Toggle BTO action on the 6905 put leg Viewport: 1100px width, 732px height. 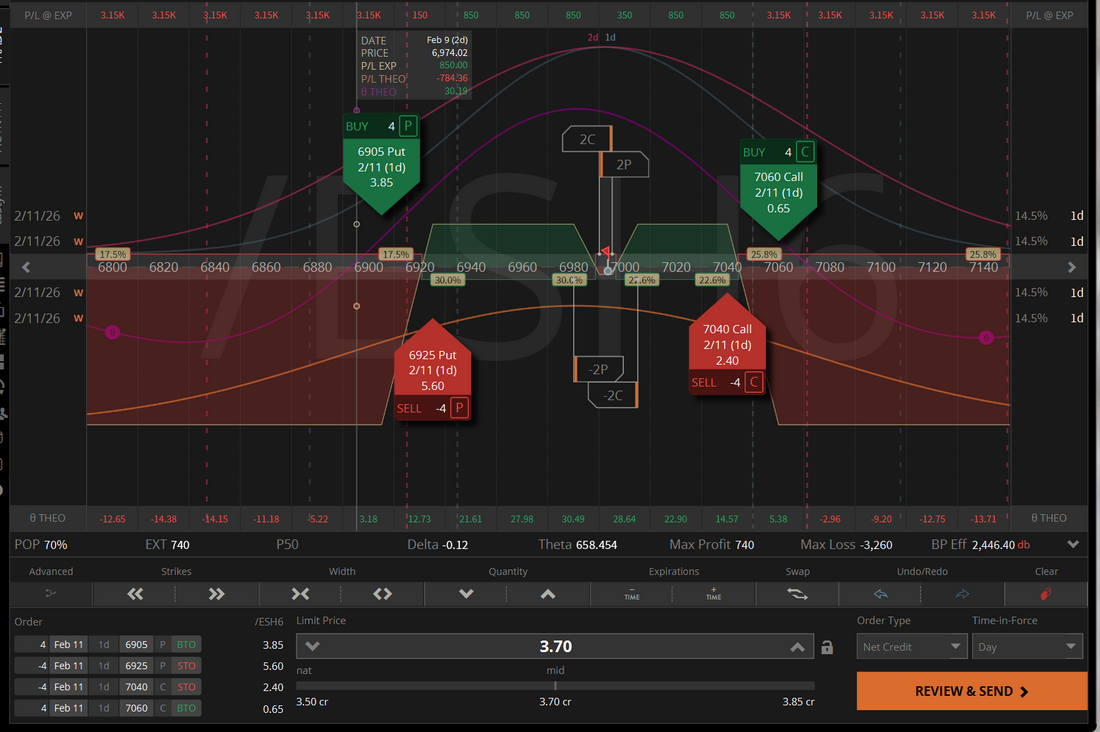[186, 645]
